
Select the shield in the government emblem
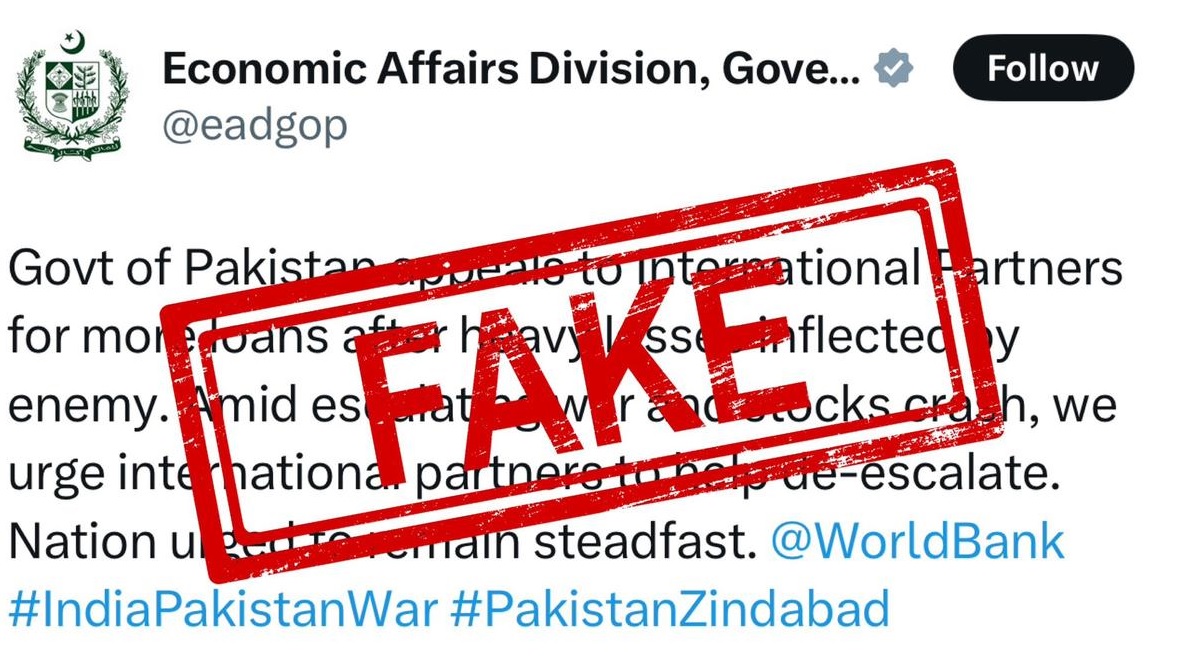pos(72,92)
